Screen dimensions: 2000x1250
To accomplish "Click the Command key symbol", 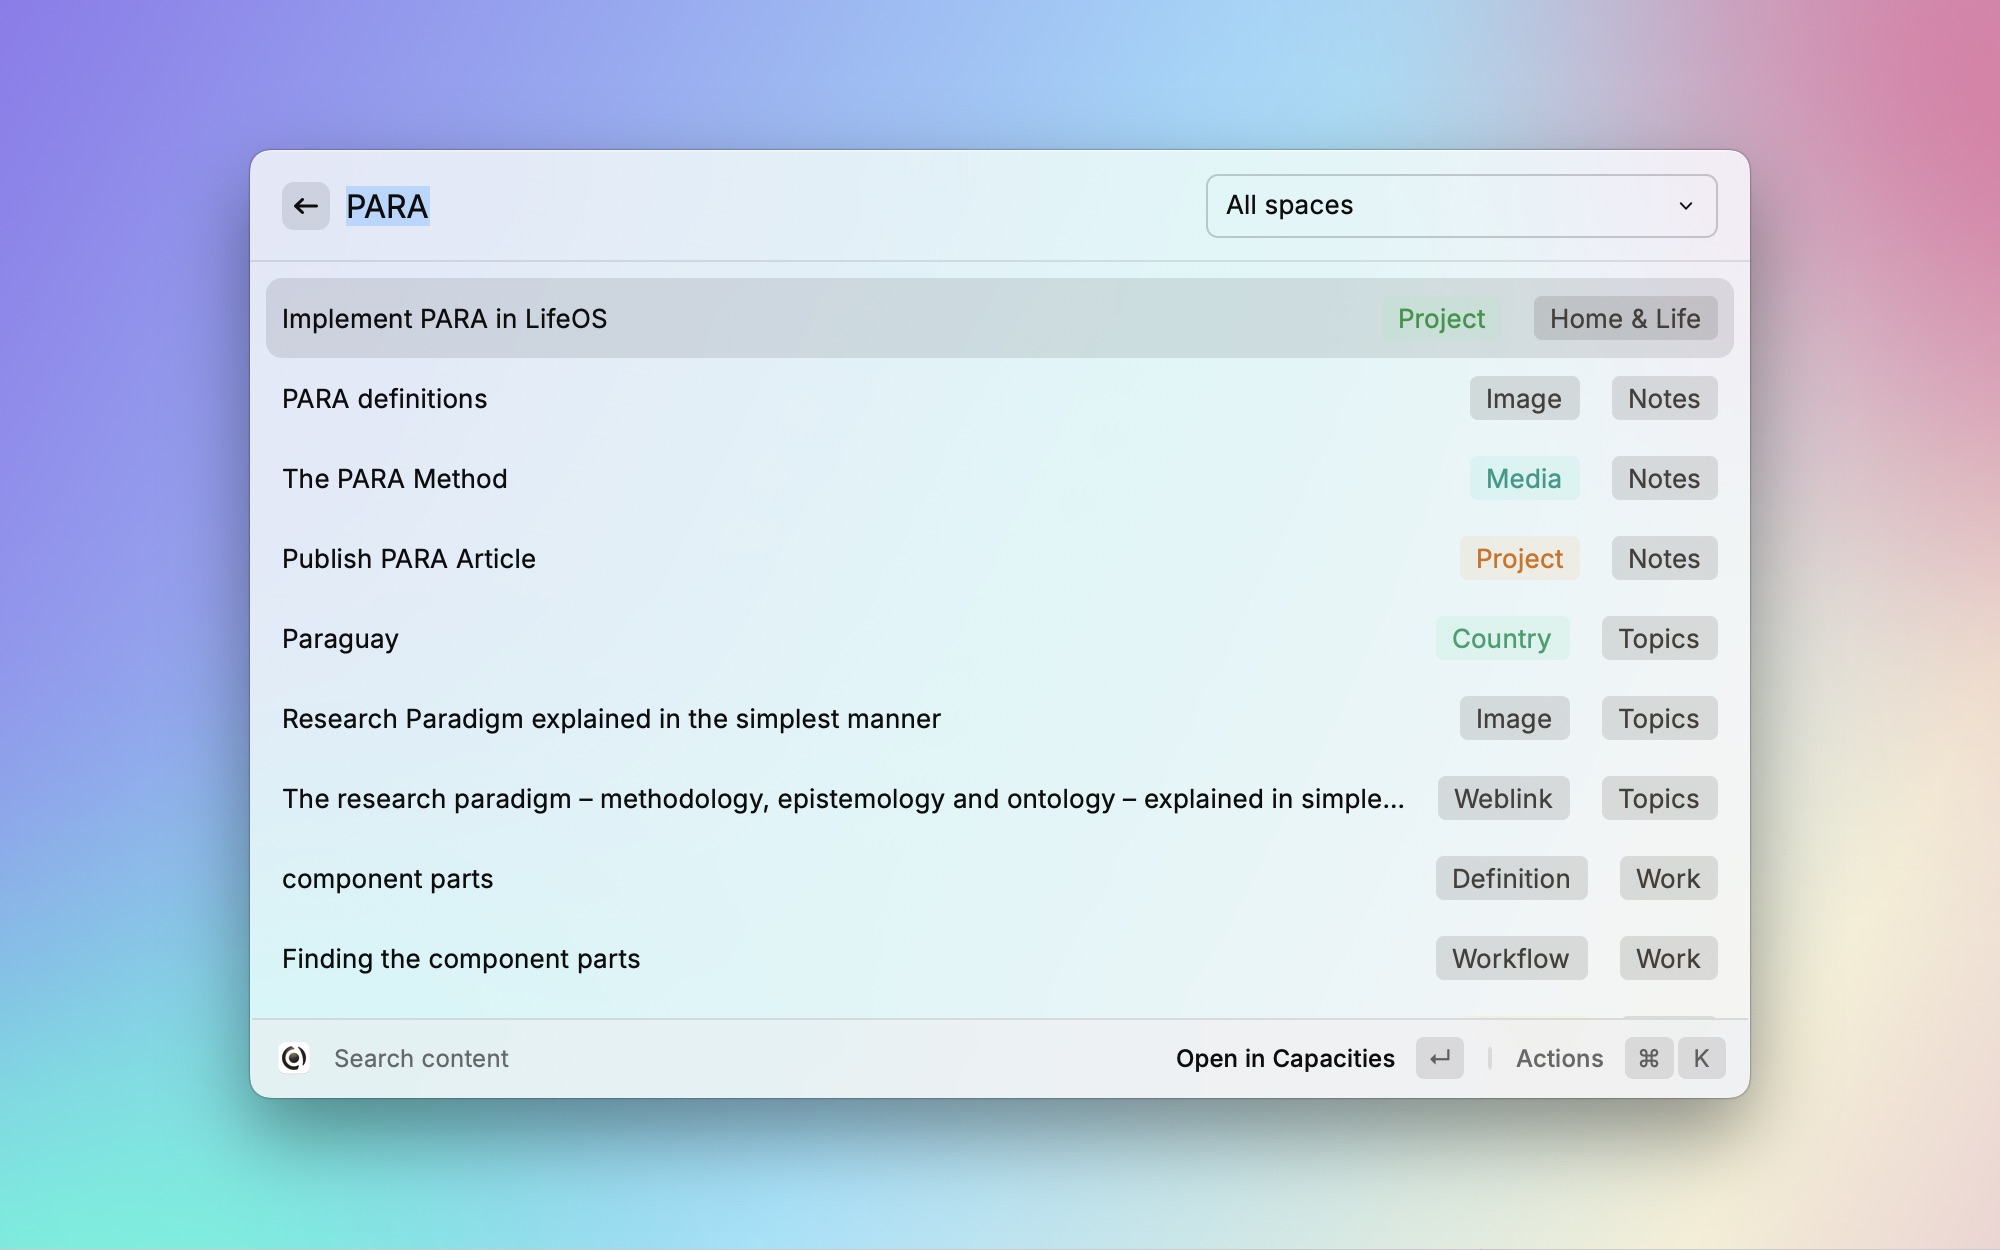I will pyautogui.click(x=1648, y=1058).
